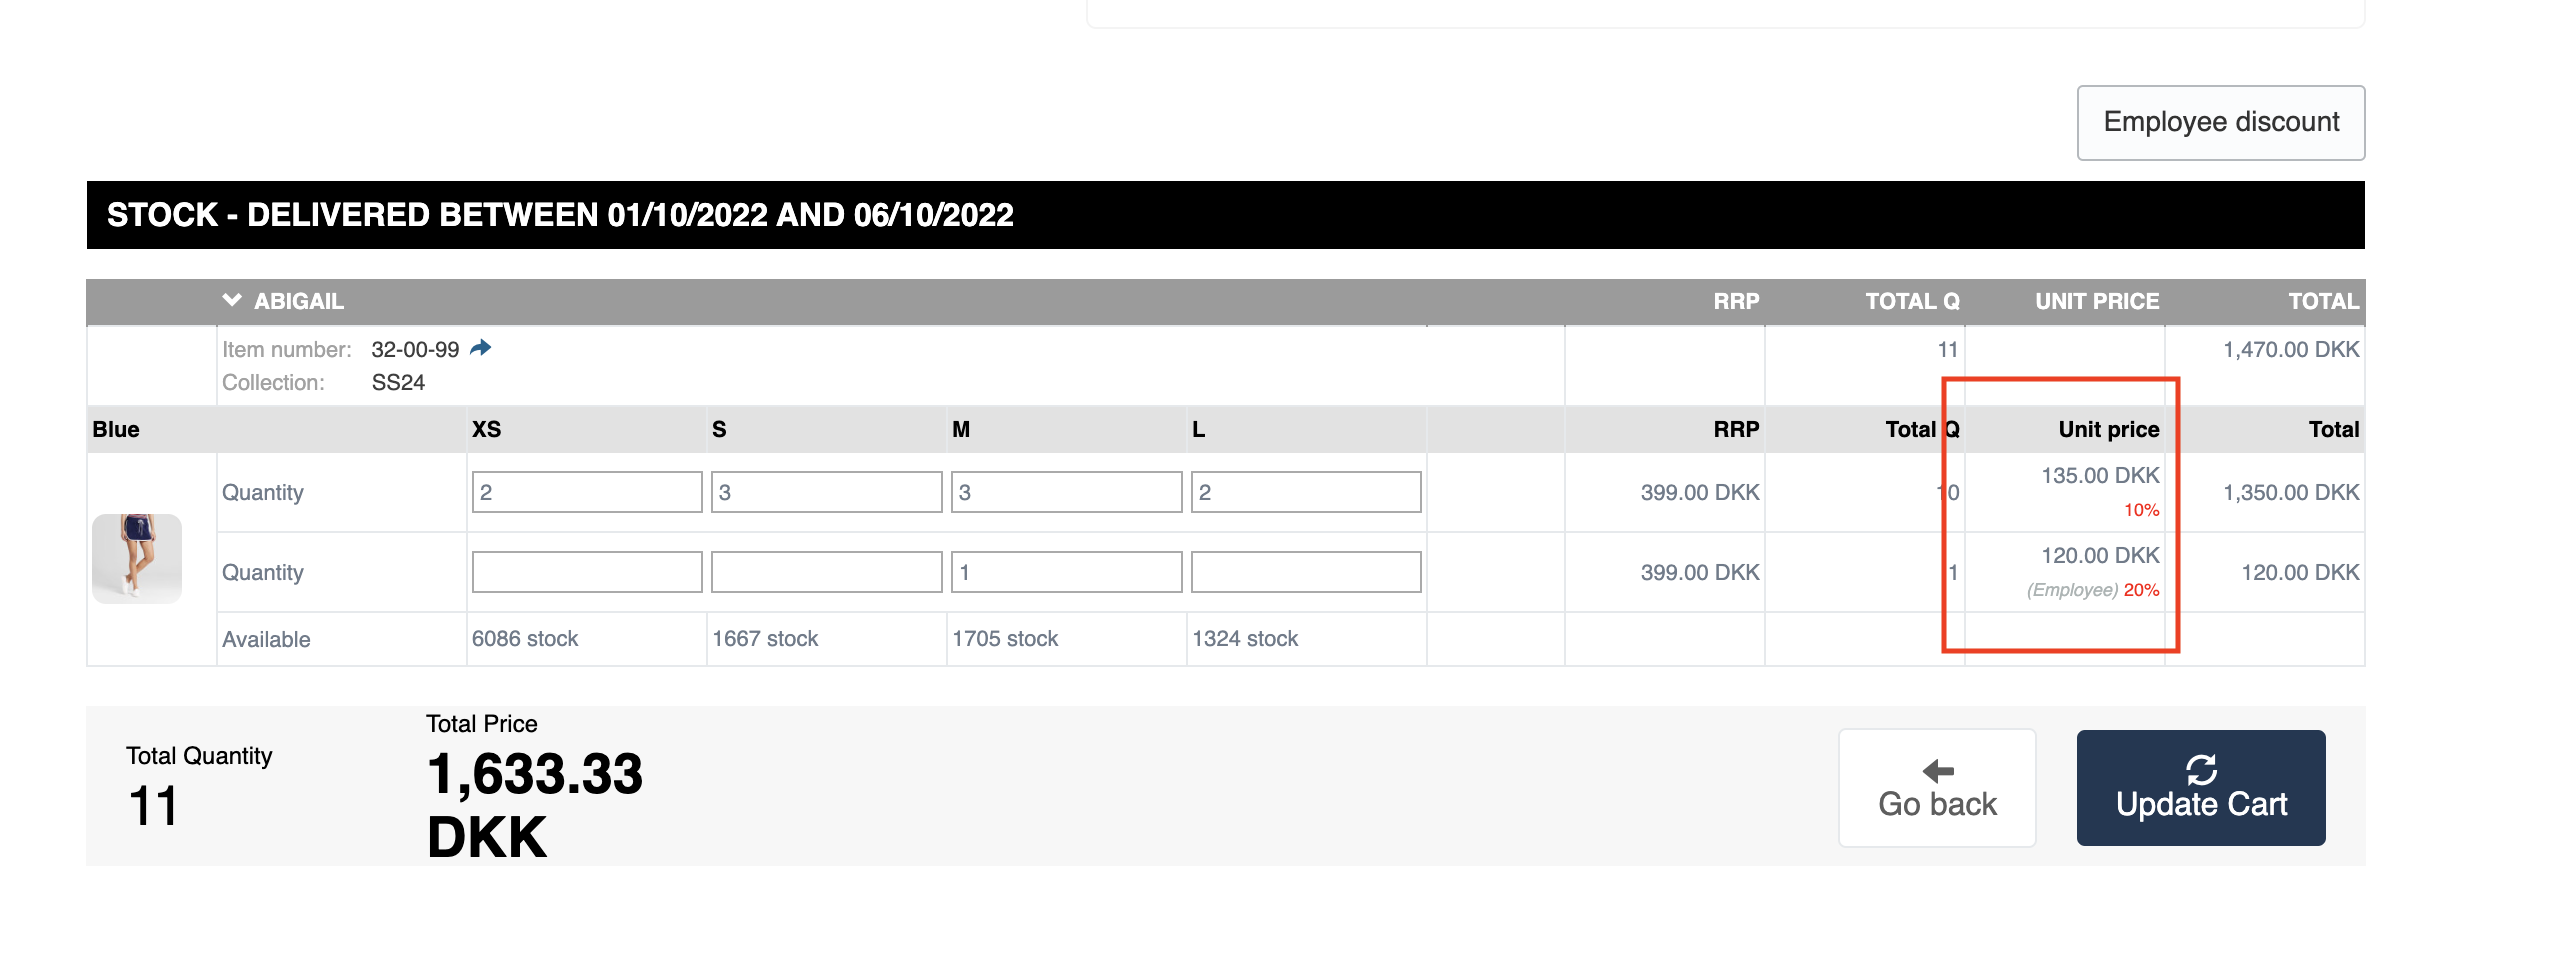Select the S quantity field showing 3

(x=826, y=491)
